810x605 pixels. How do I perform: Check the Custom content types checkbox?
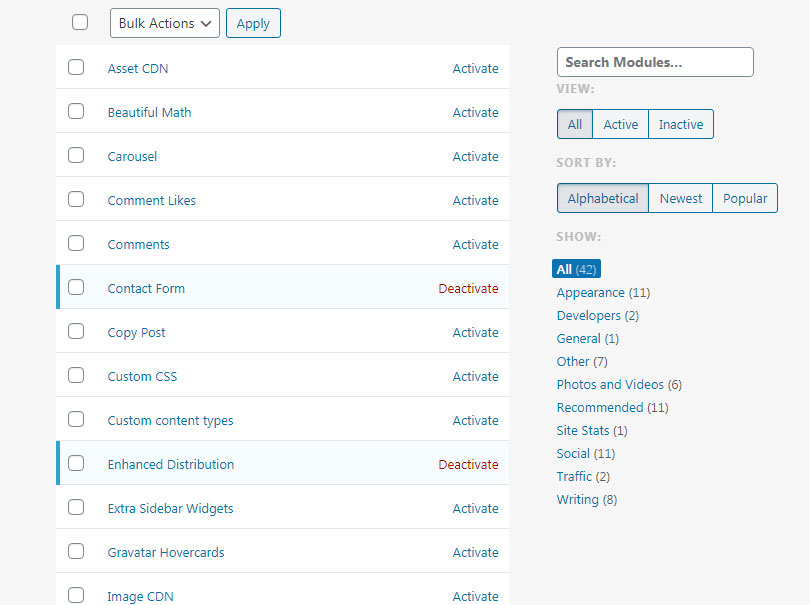76,419
